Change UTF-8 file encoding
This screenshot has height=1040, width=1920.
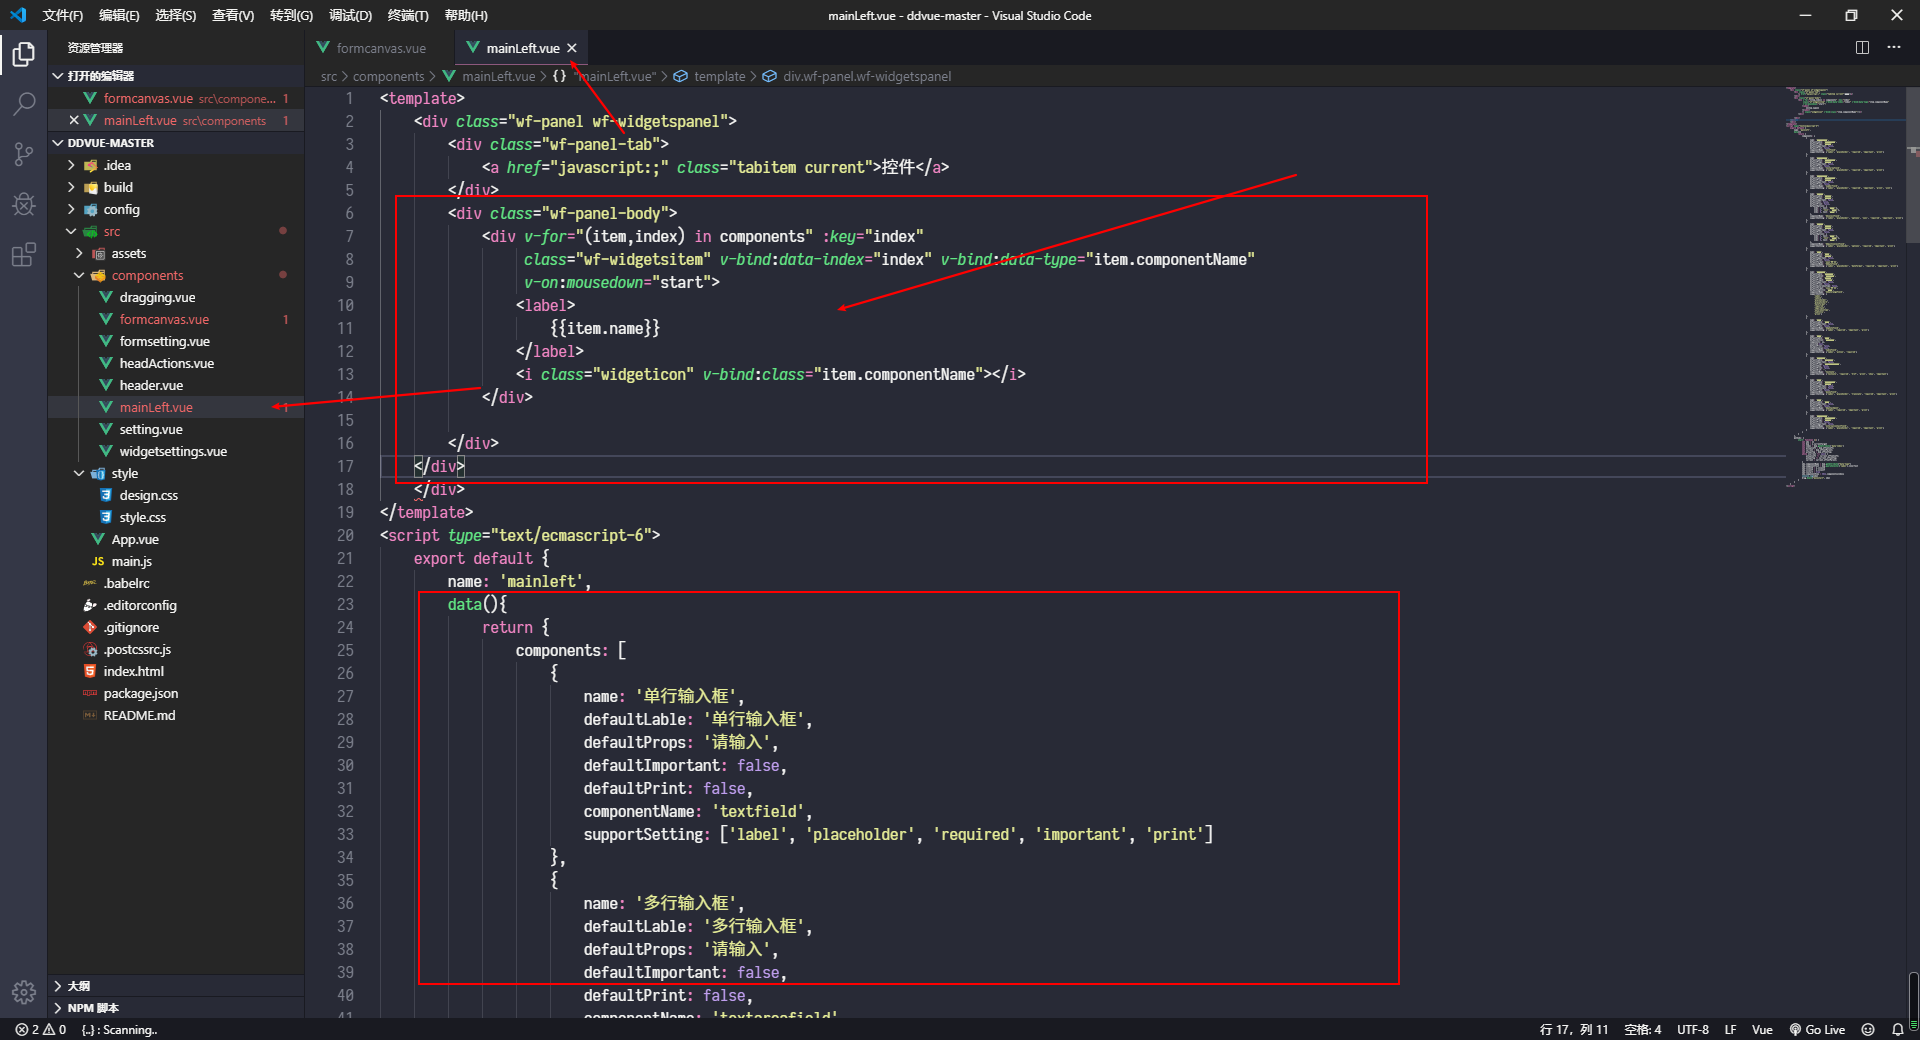(x=1693, y=1029)
